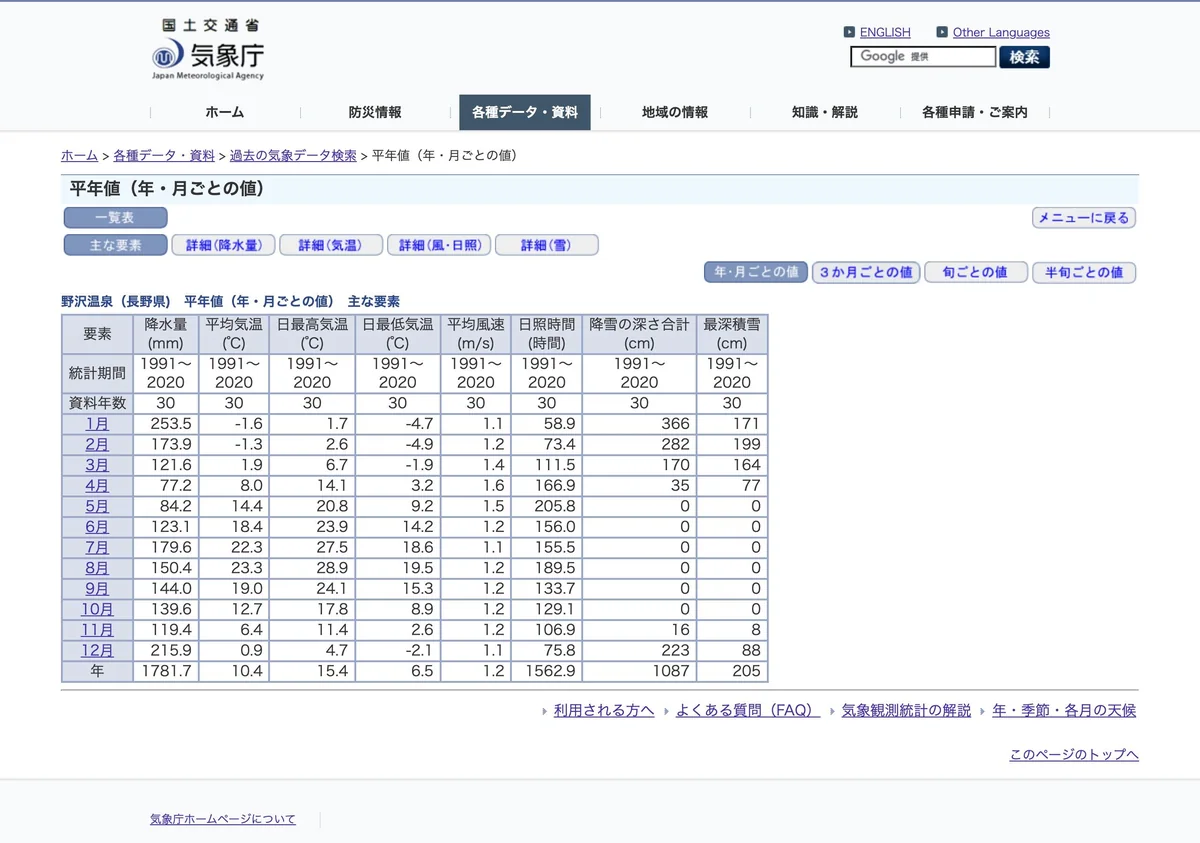Screen dimensions: 1200x843
Task: Open the 11月 row link
Action: pyautogui.click(x=97, y=630)
